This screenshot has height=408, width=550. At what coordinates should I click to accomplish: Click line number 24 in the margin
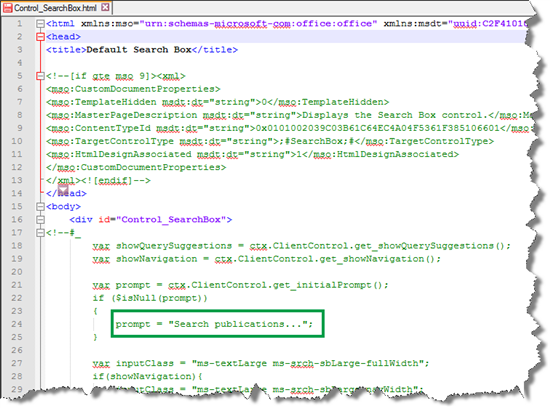[17, 324]
